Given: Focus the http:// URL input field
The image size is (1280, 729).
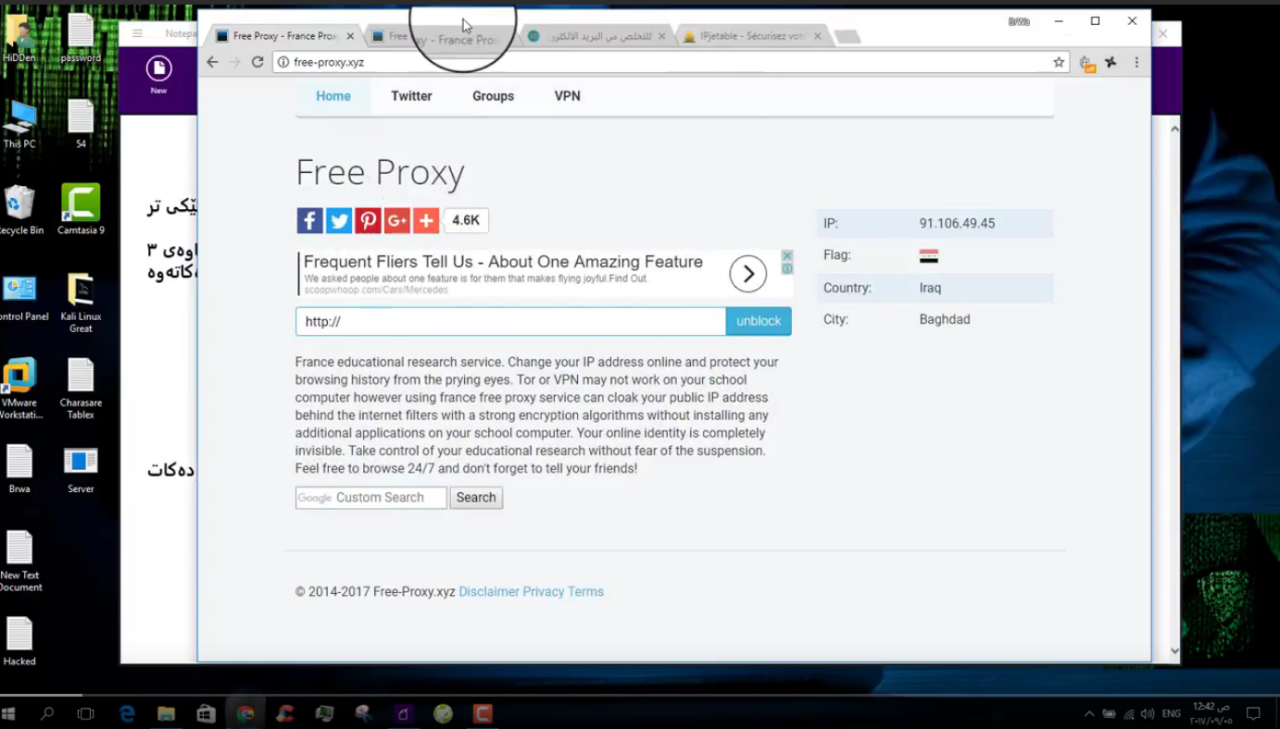Looking at the screenshot, I should [511, 321].
